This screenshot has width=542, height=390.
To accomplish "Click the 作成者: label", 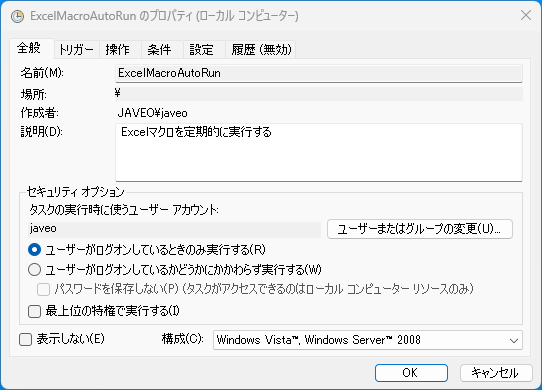I will [39, 113].
